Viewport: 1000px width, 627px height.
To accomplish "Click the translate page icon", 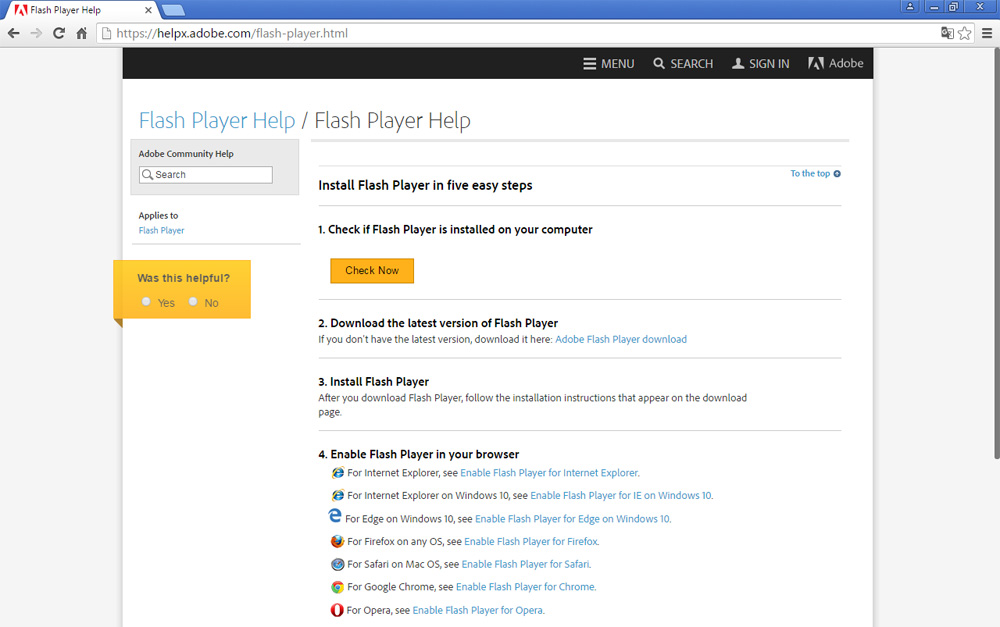I will 947,33.
